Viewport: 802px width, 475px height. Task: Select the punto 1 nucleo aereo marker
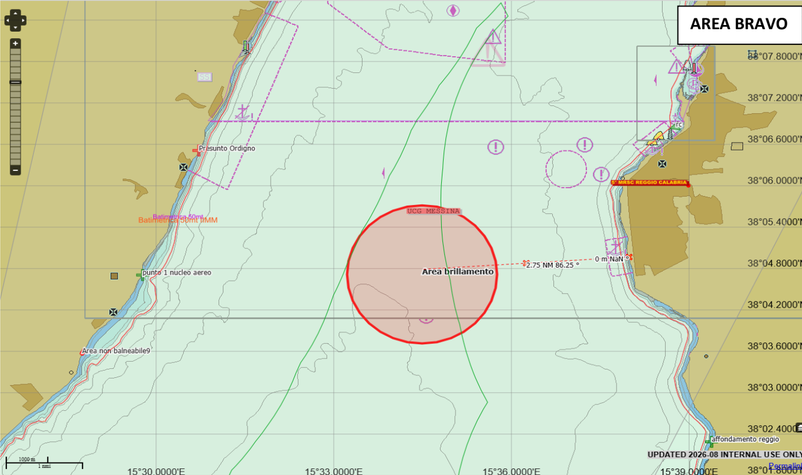coord(140,276)
